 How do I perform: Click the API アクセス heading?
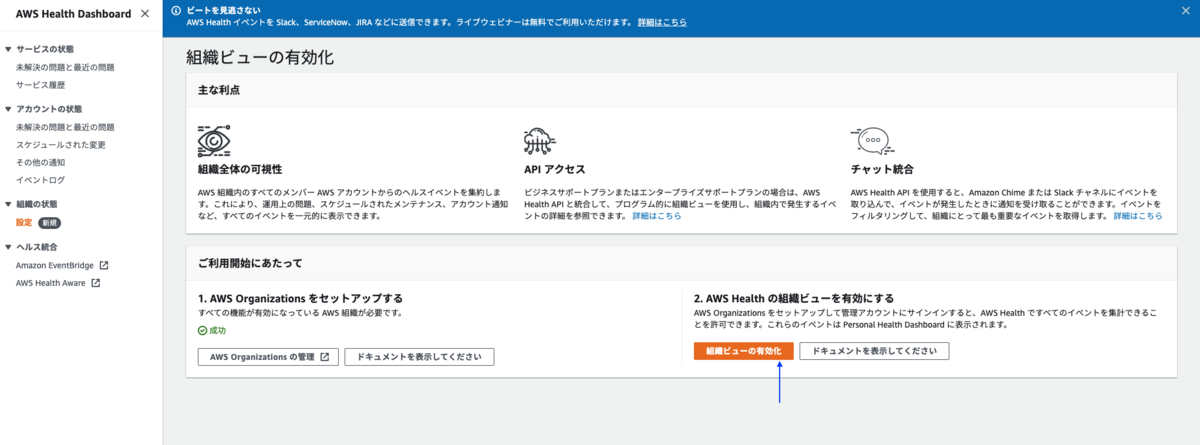point(555,170)
